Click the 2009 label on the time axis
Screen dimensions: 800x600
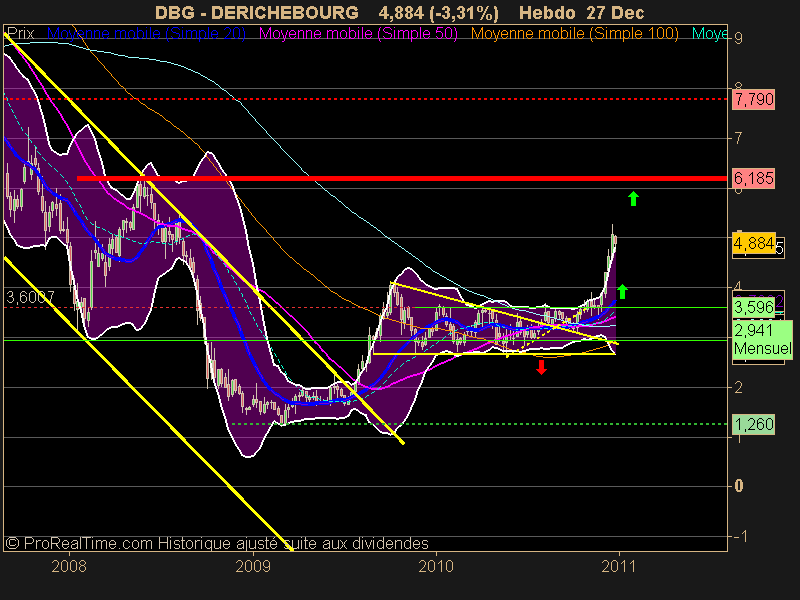(253, 566)
